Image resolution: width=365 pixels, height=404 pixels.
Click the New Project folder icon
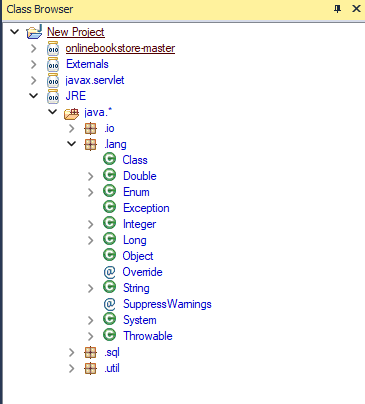(x=34, y=32)
